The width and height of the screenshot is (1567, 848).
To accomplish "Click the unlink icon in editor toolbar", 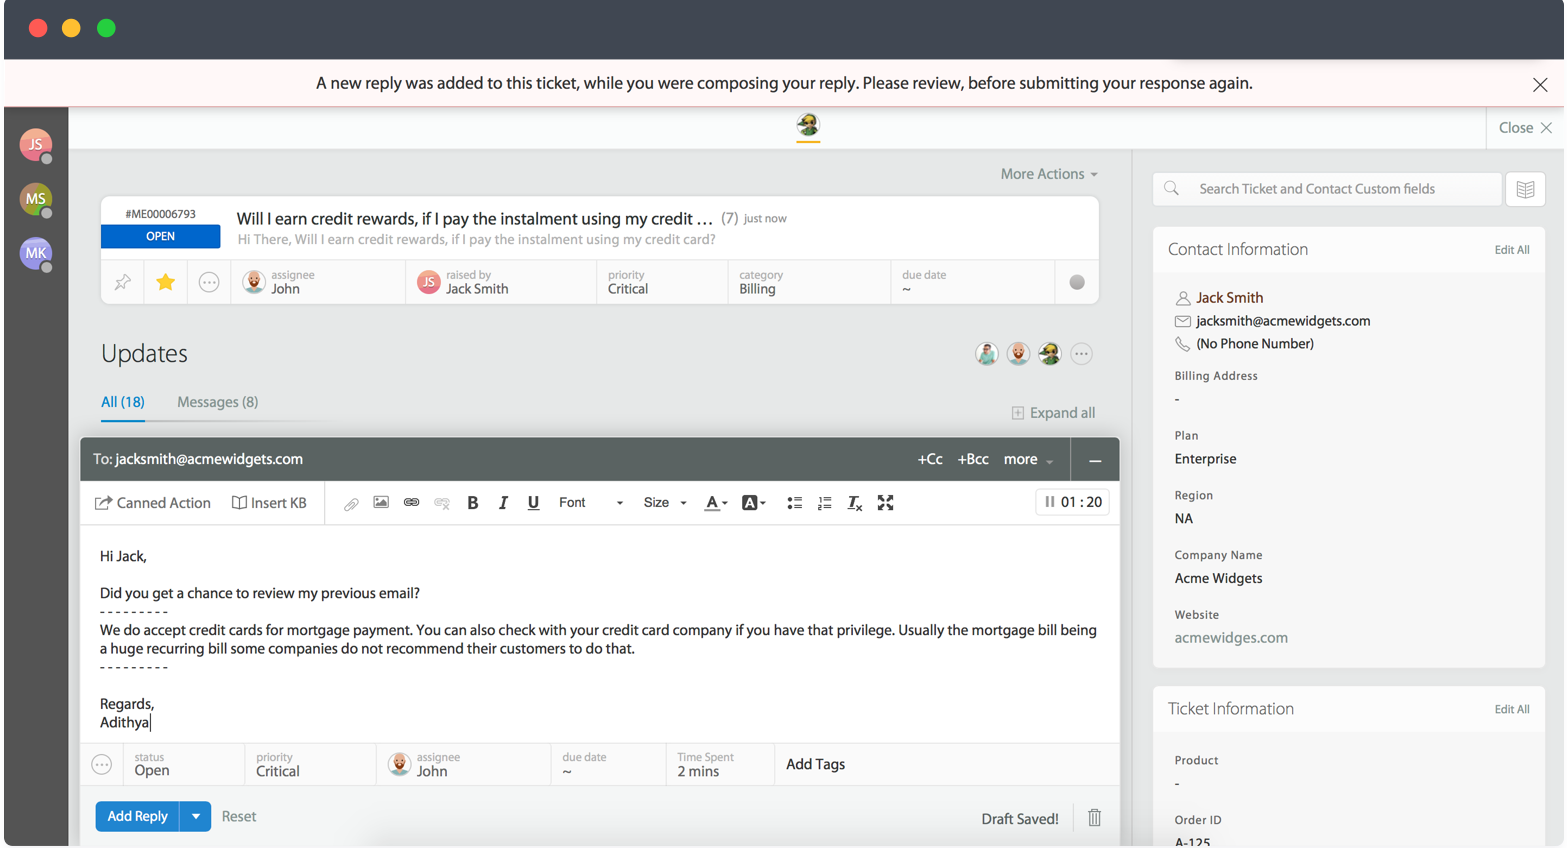I will [x=442, y=502].
